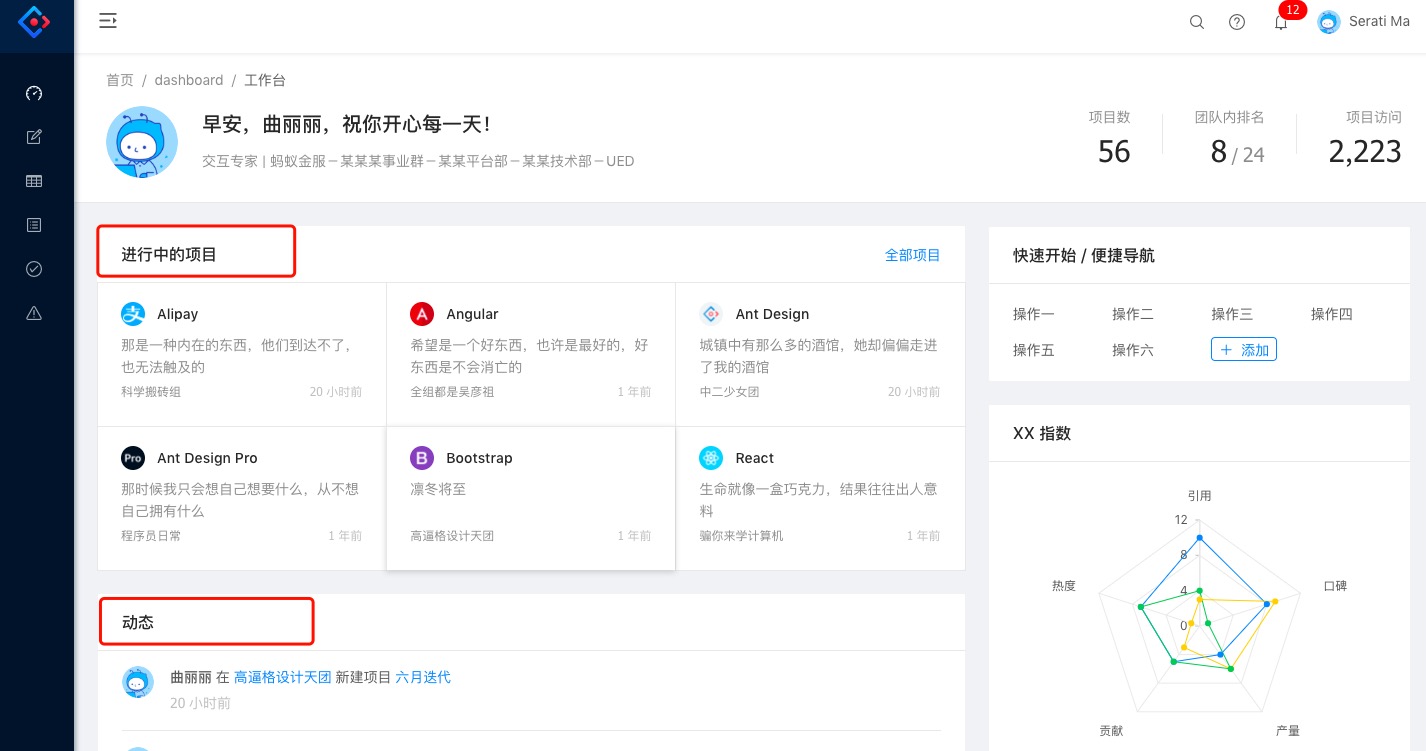The image size is (1426, 751).
Task: Open the profile list icon in sidebar
Action: click(34, 225)
